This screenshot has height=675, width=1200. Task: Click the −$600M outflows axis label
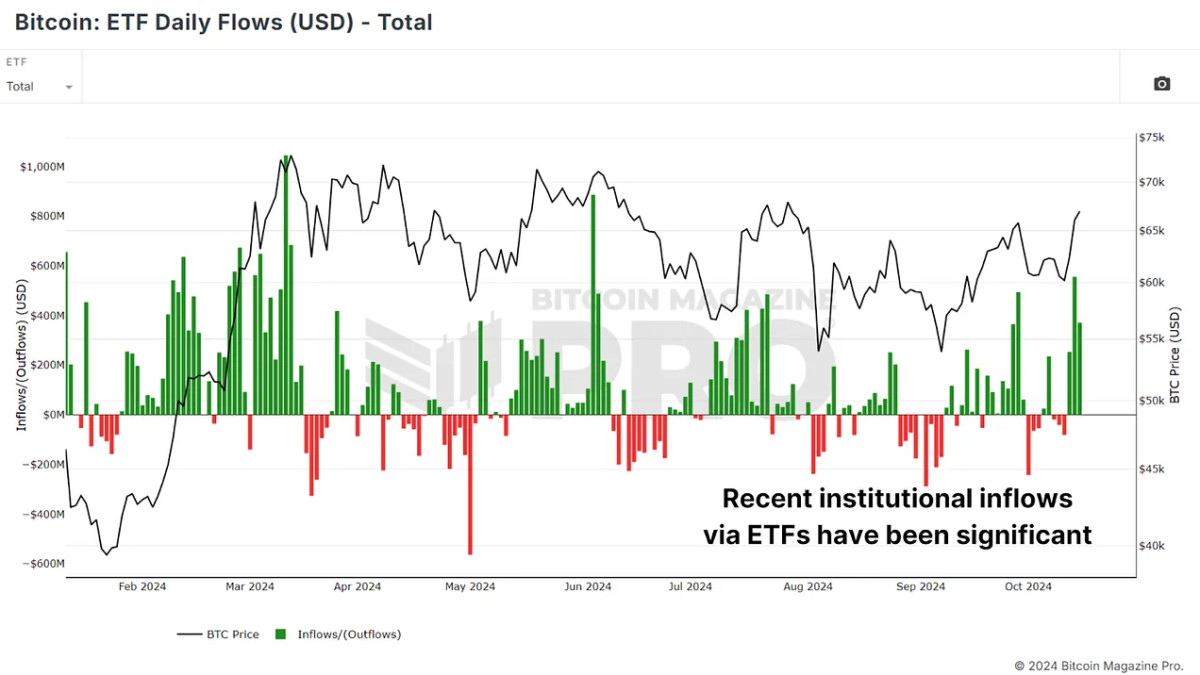[x=43, y=564]
